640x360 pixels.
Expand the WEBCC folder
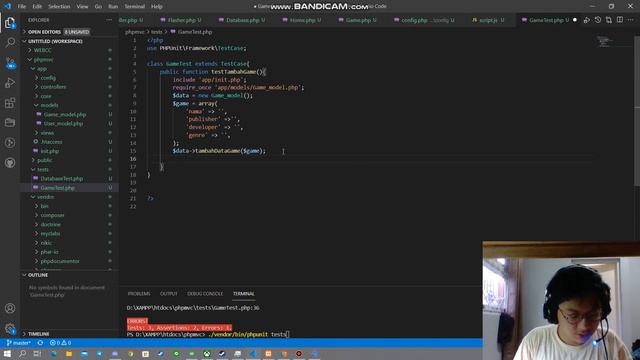coord(70,50)
